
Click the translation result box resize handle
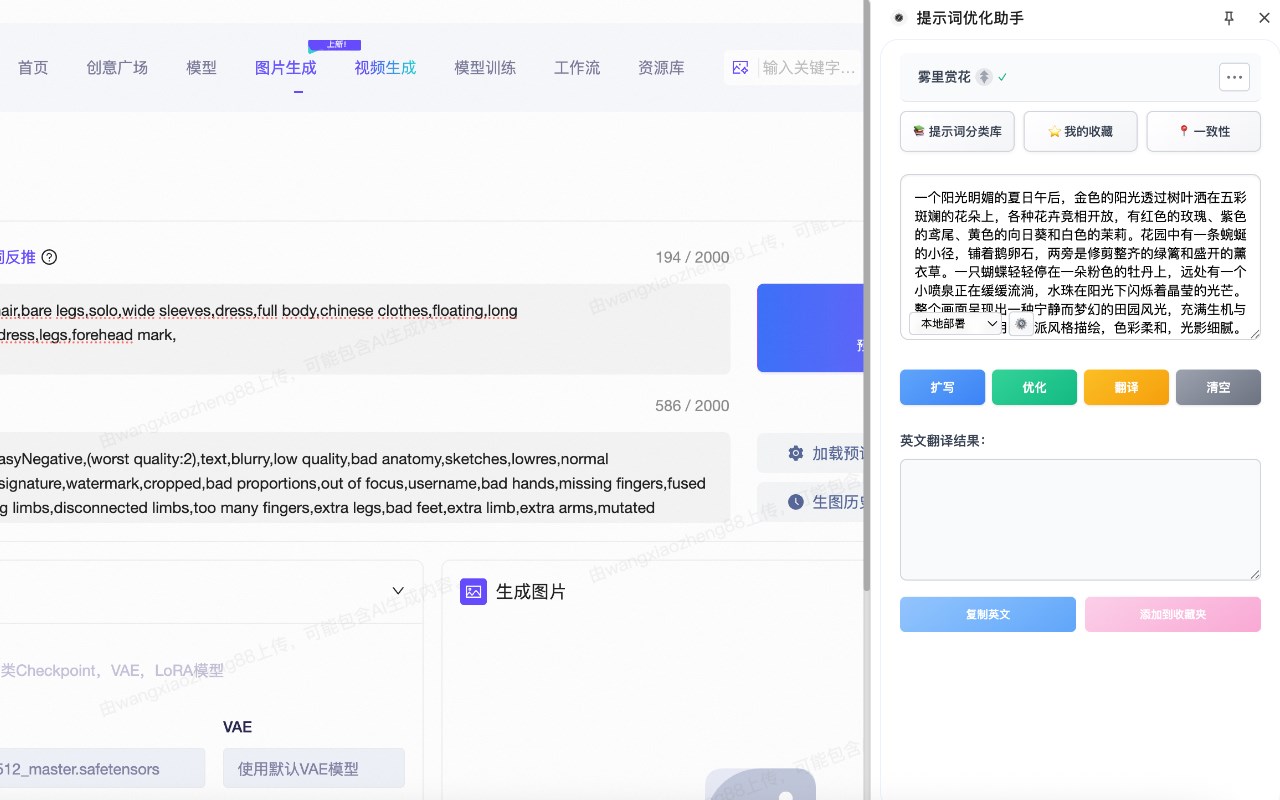point(1255,574)
